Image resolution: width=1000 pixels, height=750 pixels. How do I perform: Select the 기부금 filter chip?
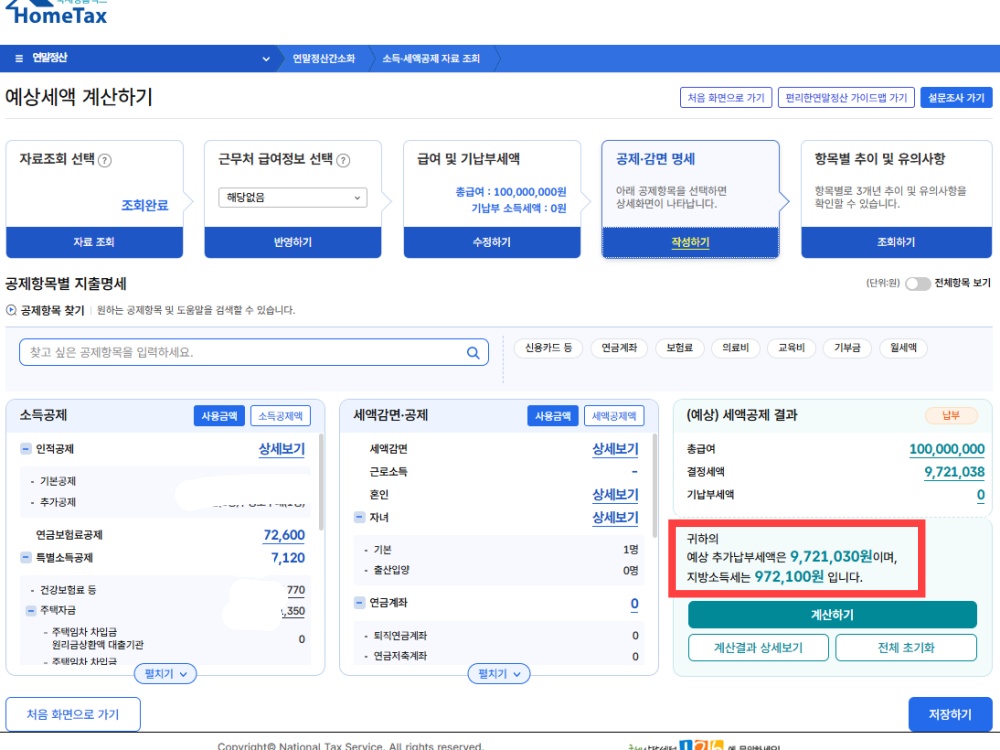point(848,348)
